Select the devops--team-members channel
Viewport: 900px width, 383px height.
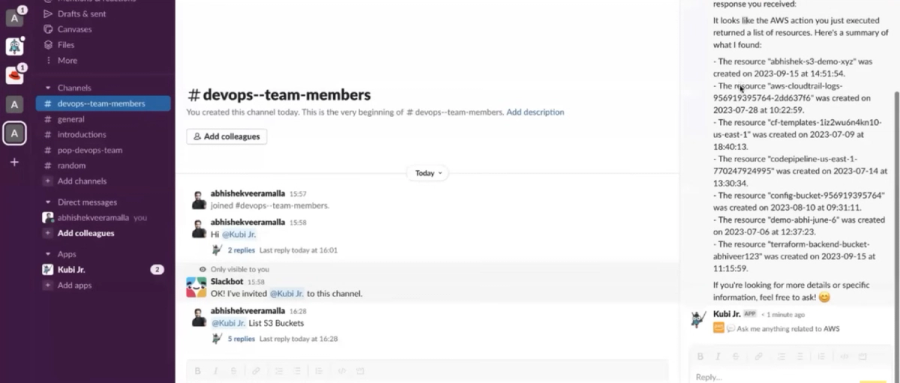(103, 103)
